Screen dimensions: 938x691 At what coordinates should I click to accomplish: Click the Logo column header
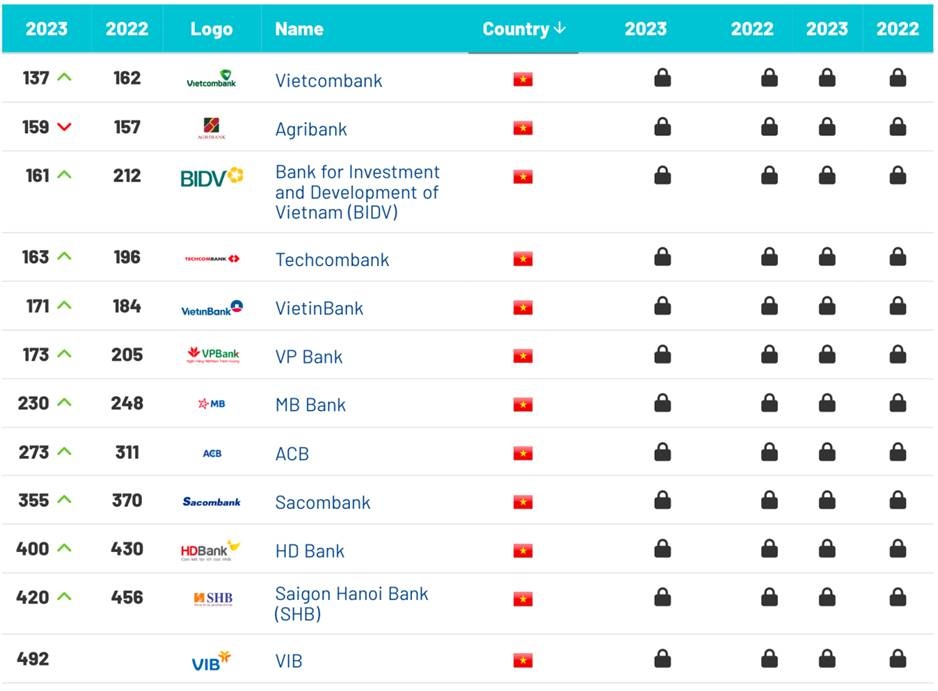[212, 29]
